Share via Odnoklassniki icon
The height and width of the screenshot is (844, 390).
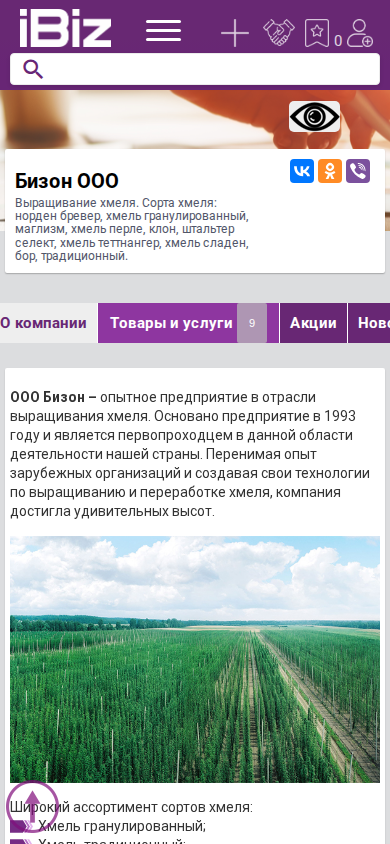click(x=330, y=171)
